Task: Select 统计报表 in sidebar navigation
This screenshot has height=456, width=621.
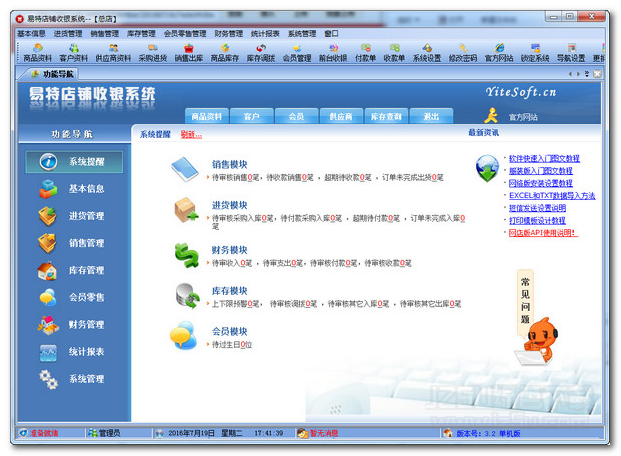Action: coord(74,351)
